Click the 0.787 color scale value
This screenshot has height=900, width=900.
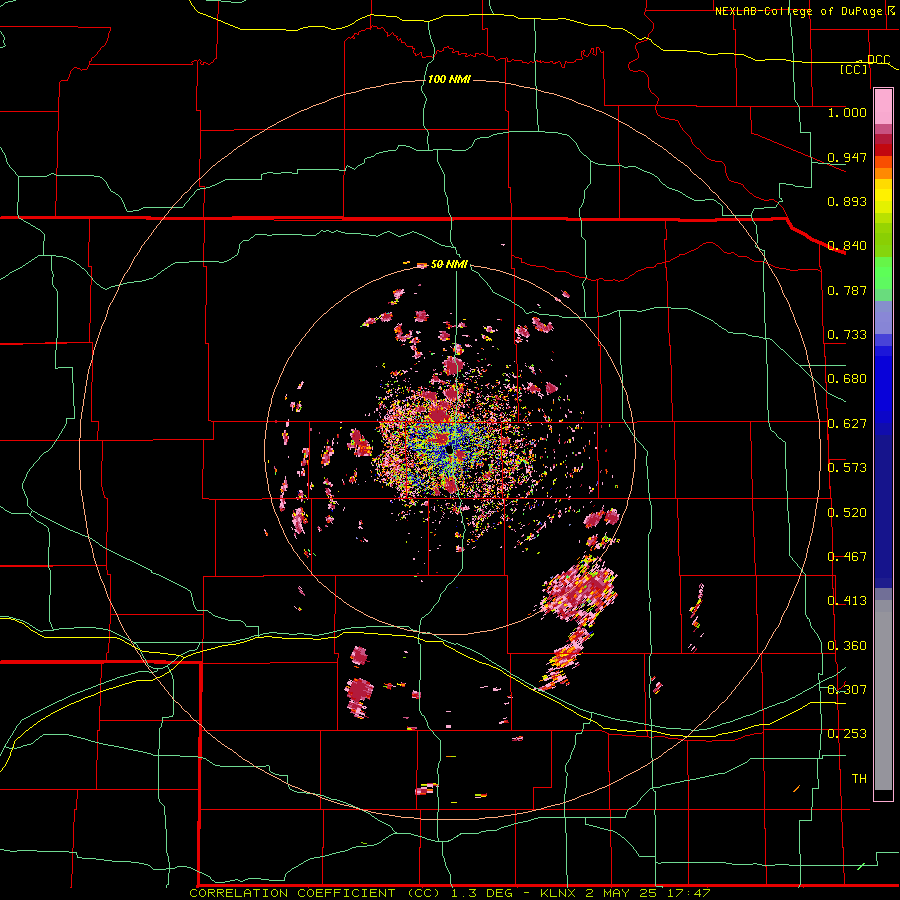(x=847, y=290)
